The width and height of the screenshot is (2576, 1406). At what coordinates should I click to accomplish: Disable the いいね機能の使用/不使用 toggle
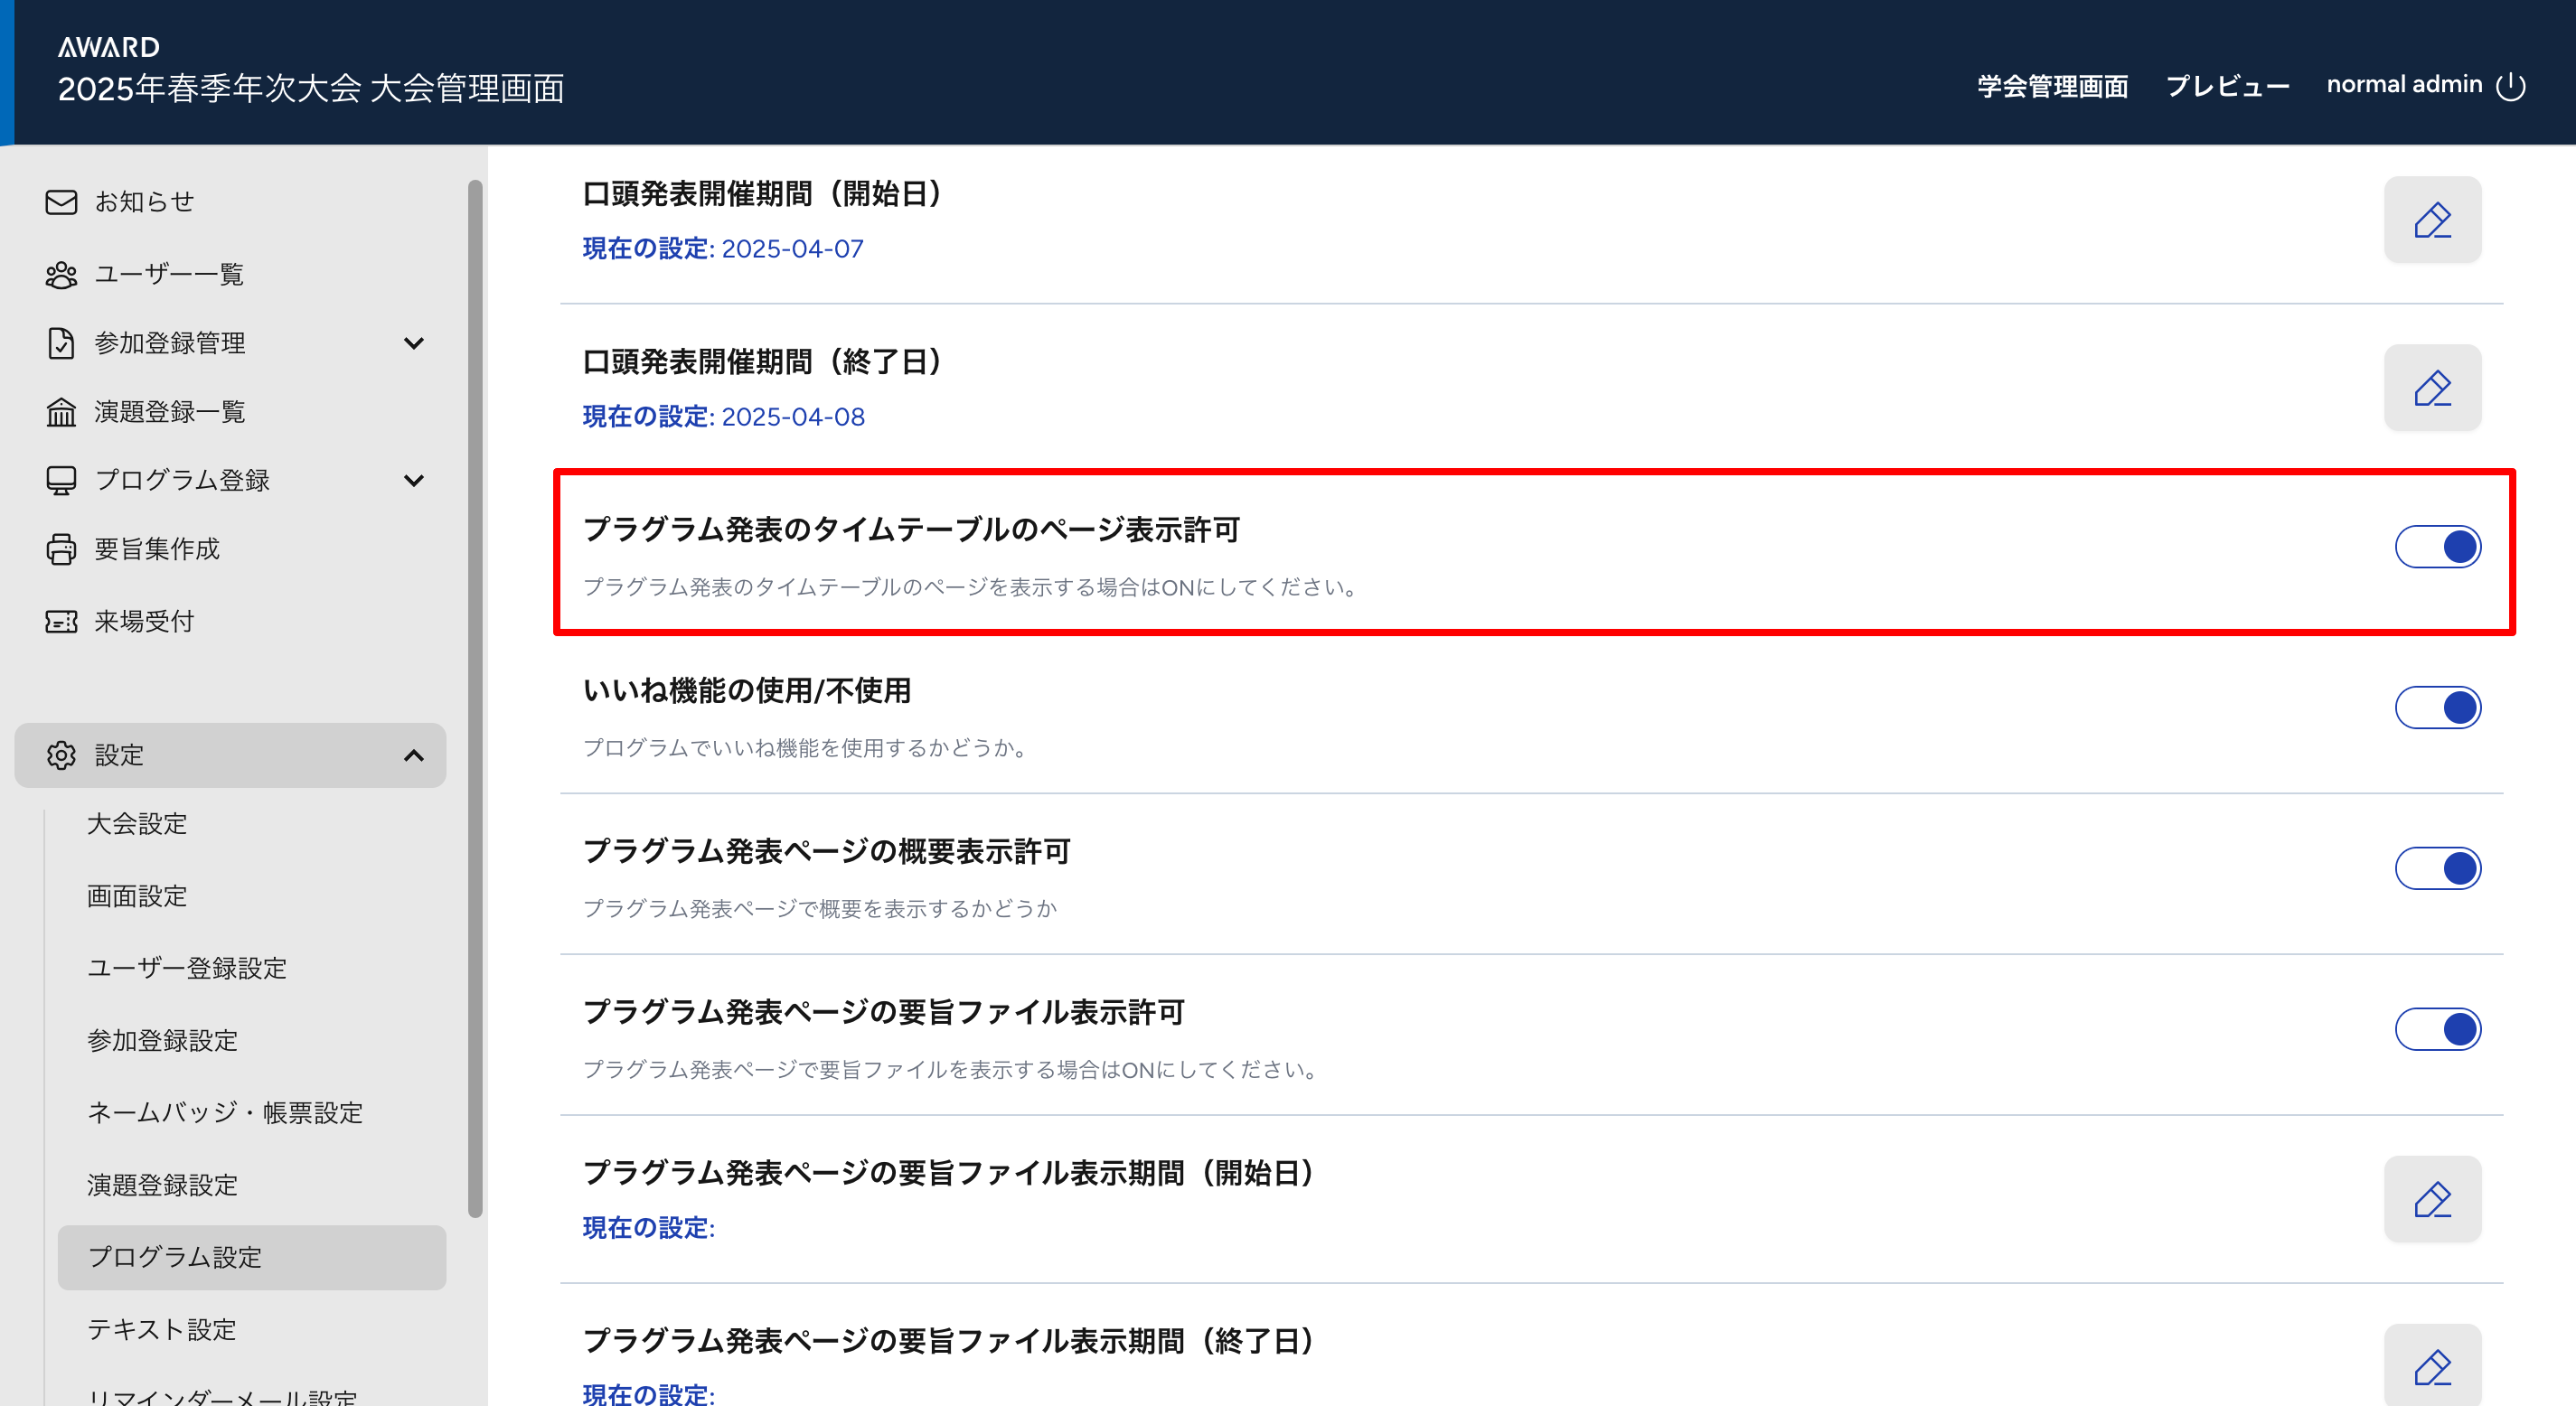pyautogui.click(x=2437, y=708)
